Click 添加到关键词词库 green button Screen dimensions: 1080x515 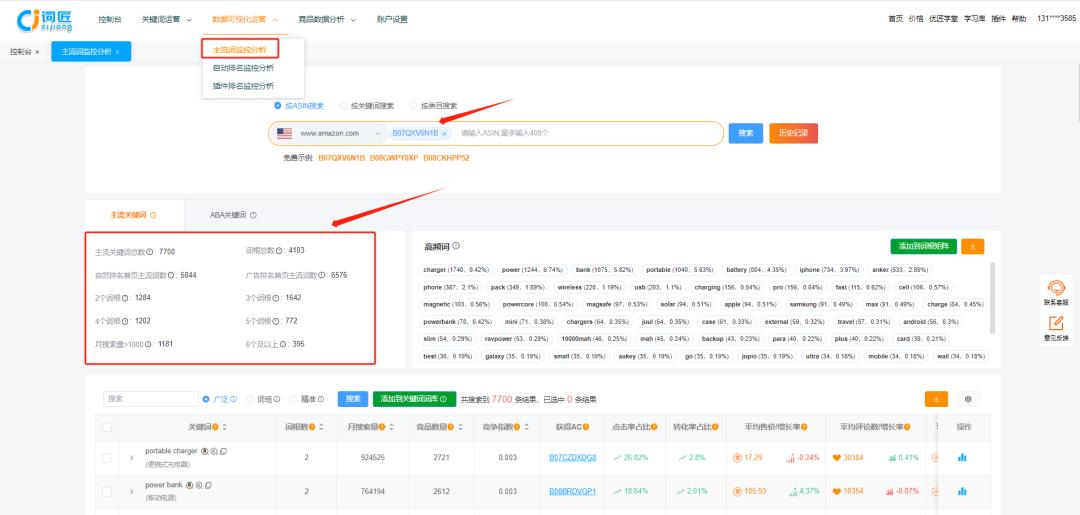(414, 399)
